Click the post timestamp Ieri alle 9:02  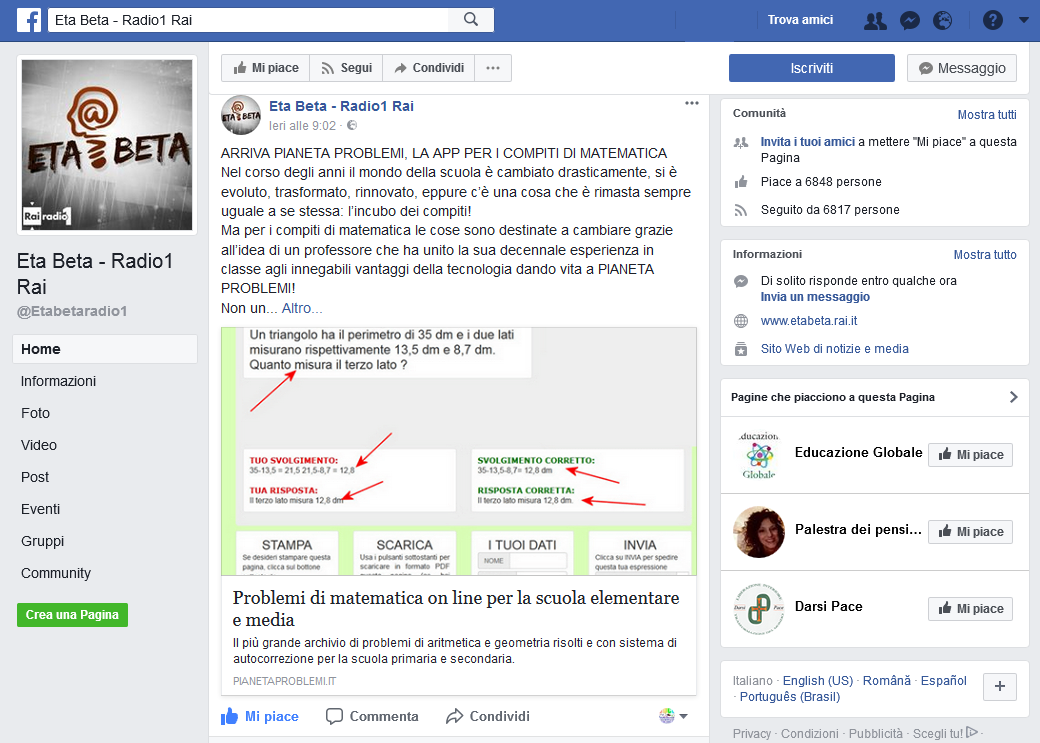(302, 125)
